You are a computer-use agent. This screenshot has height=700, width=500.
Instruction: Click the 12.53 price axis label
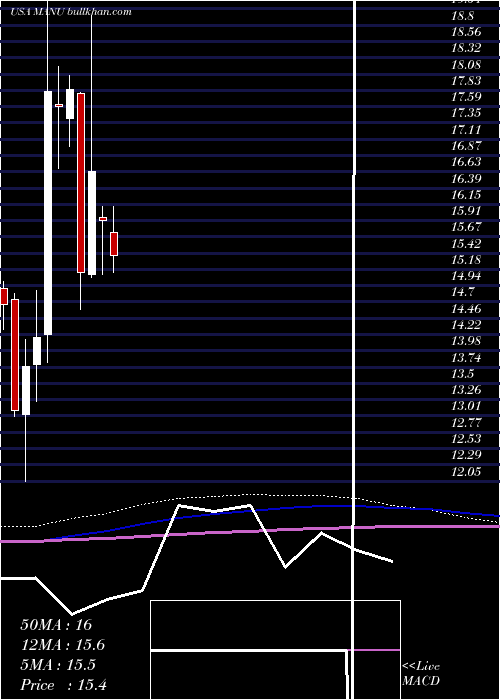[x=466, y=438]
